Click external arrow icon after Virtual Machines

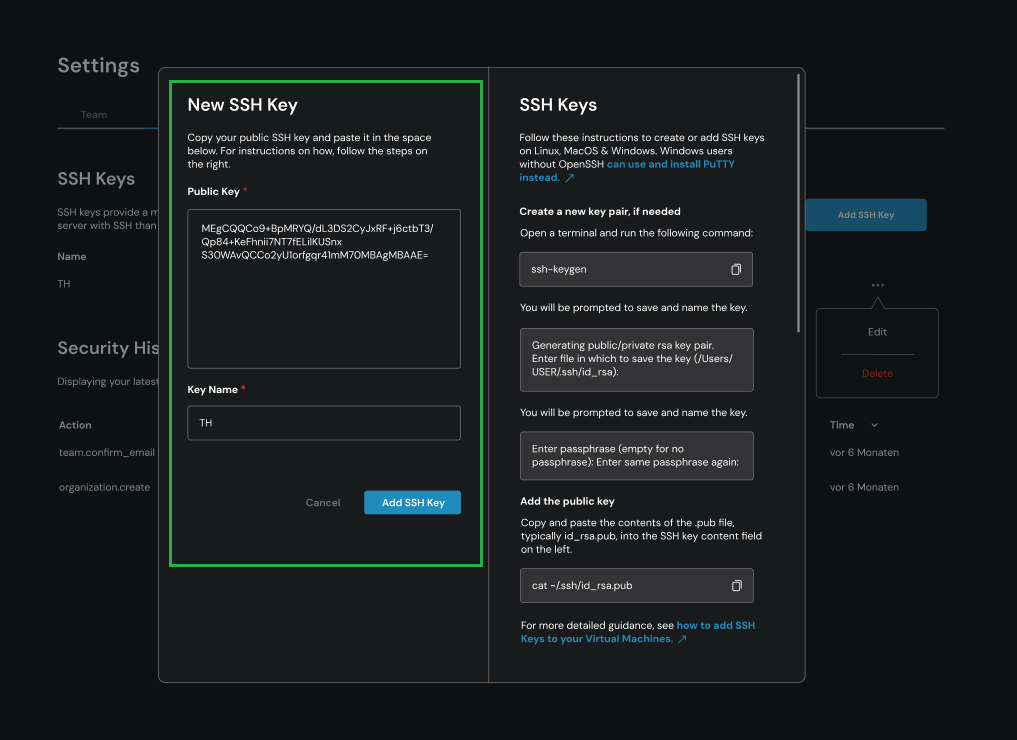click(x=682, y=639)
